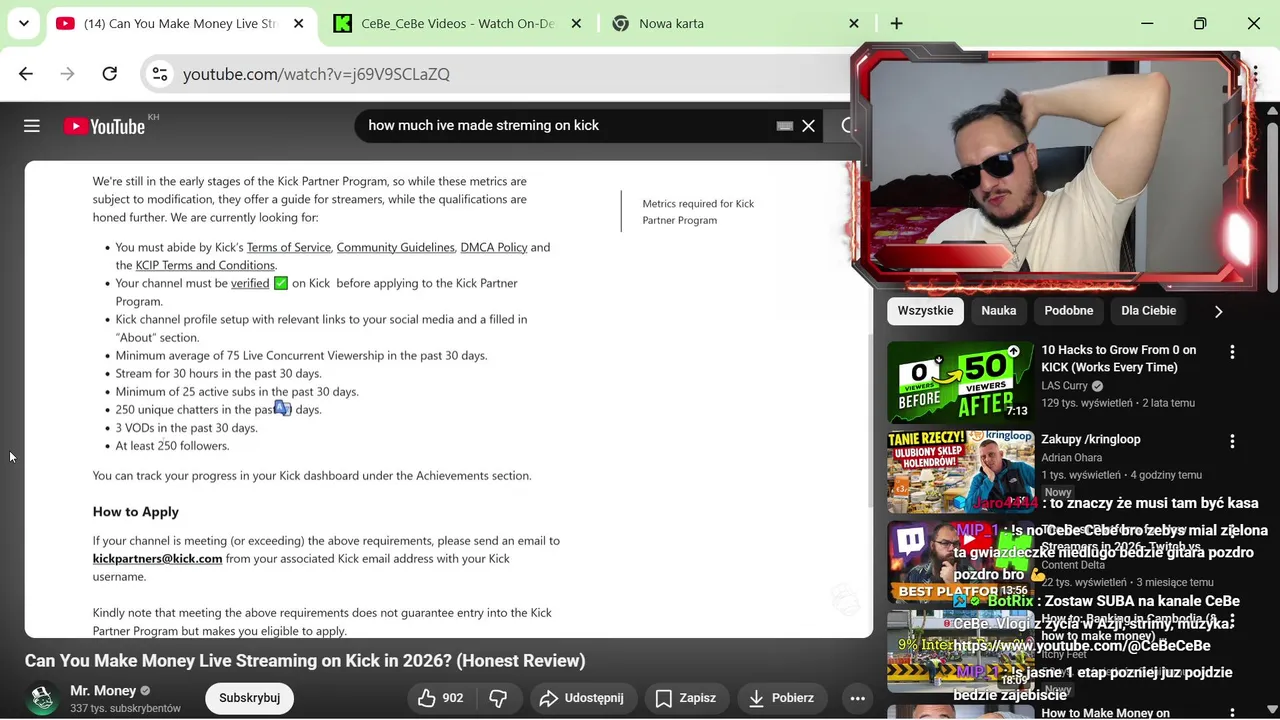This screenshot has width=1280, height=720.
Task: Open the DMCA Policy link
Action: 493,247
